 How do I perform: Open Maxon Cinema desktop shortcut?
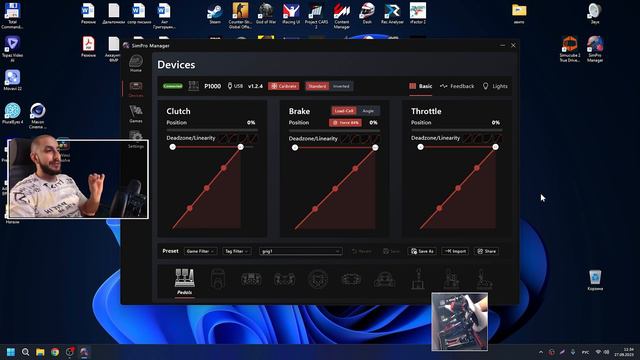tap(37, 116)
